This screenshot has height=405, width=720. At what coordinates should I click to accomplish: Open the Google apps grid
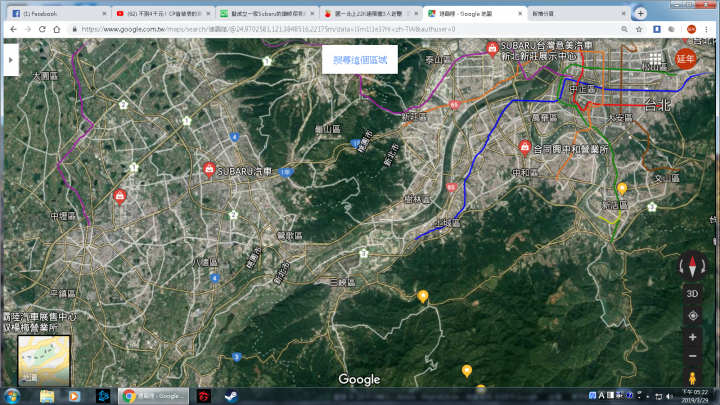(x=655, y=59)
